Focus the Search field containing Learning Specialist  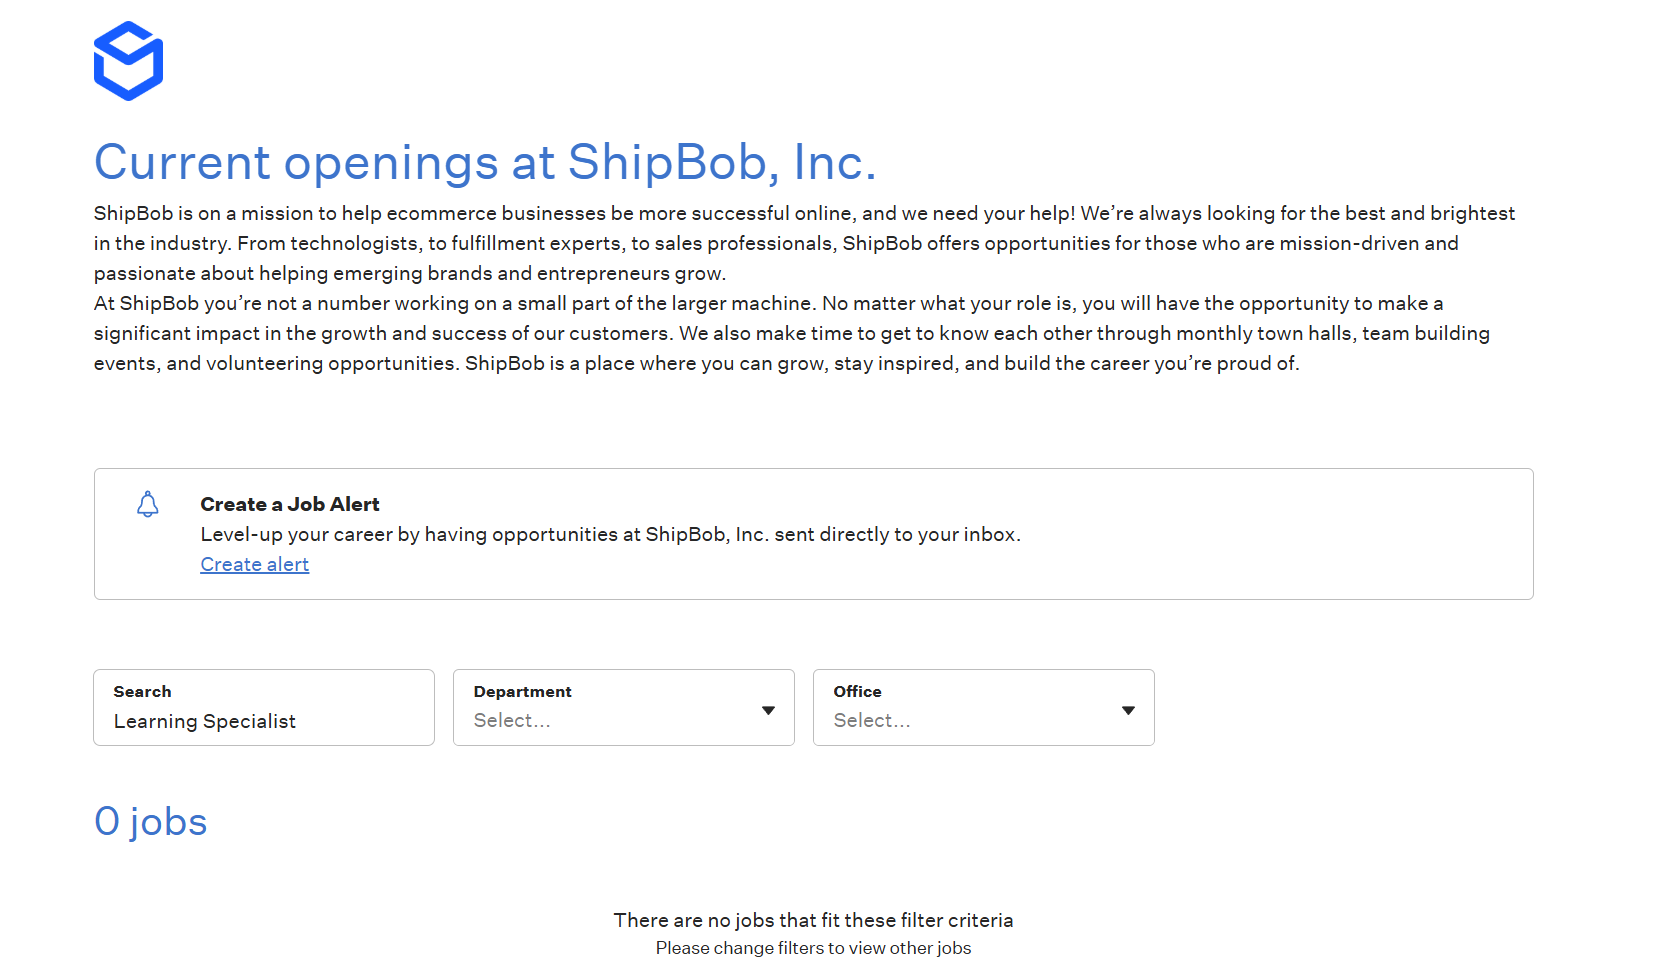tap(264, 707)
